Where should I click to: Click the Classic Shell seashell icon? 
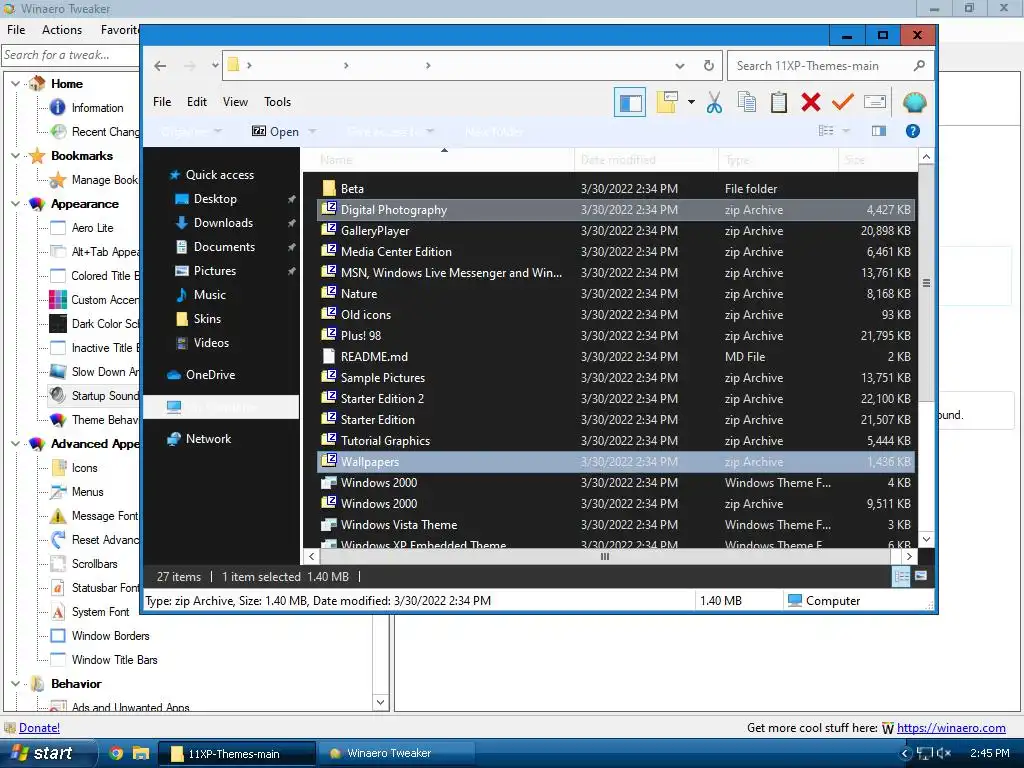[914, 103]
